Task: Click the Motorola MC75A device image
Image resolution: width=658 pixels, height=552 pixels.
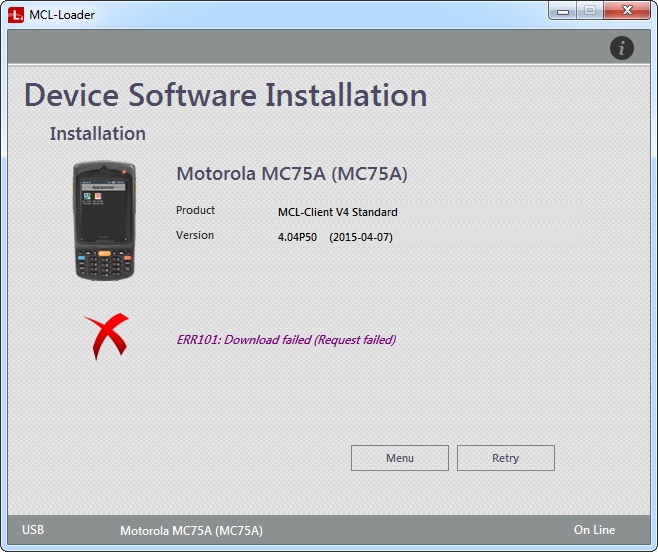Action: pos(103,221)
